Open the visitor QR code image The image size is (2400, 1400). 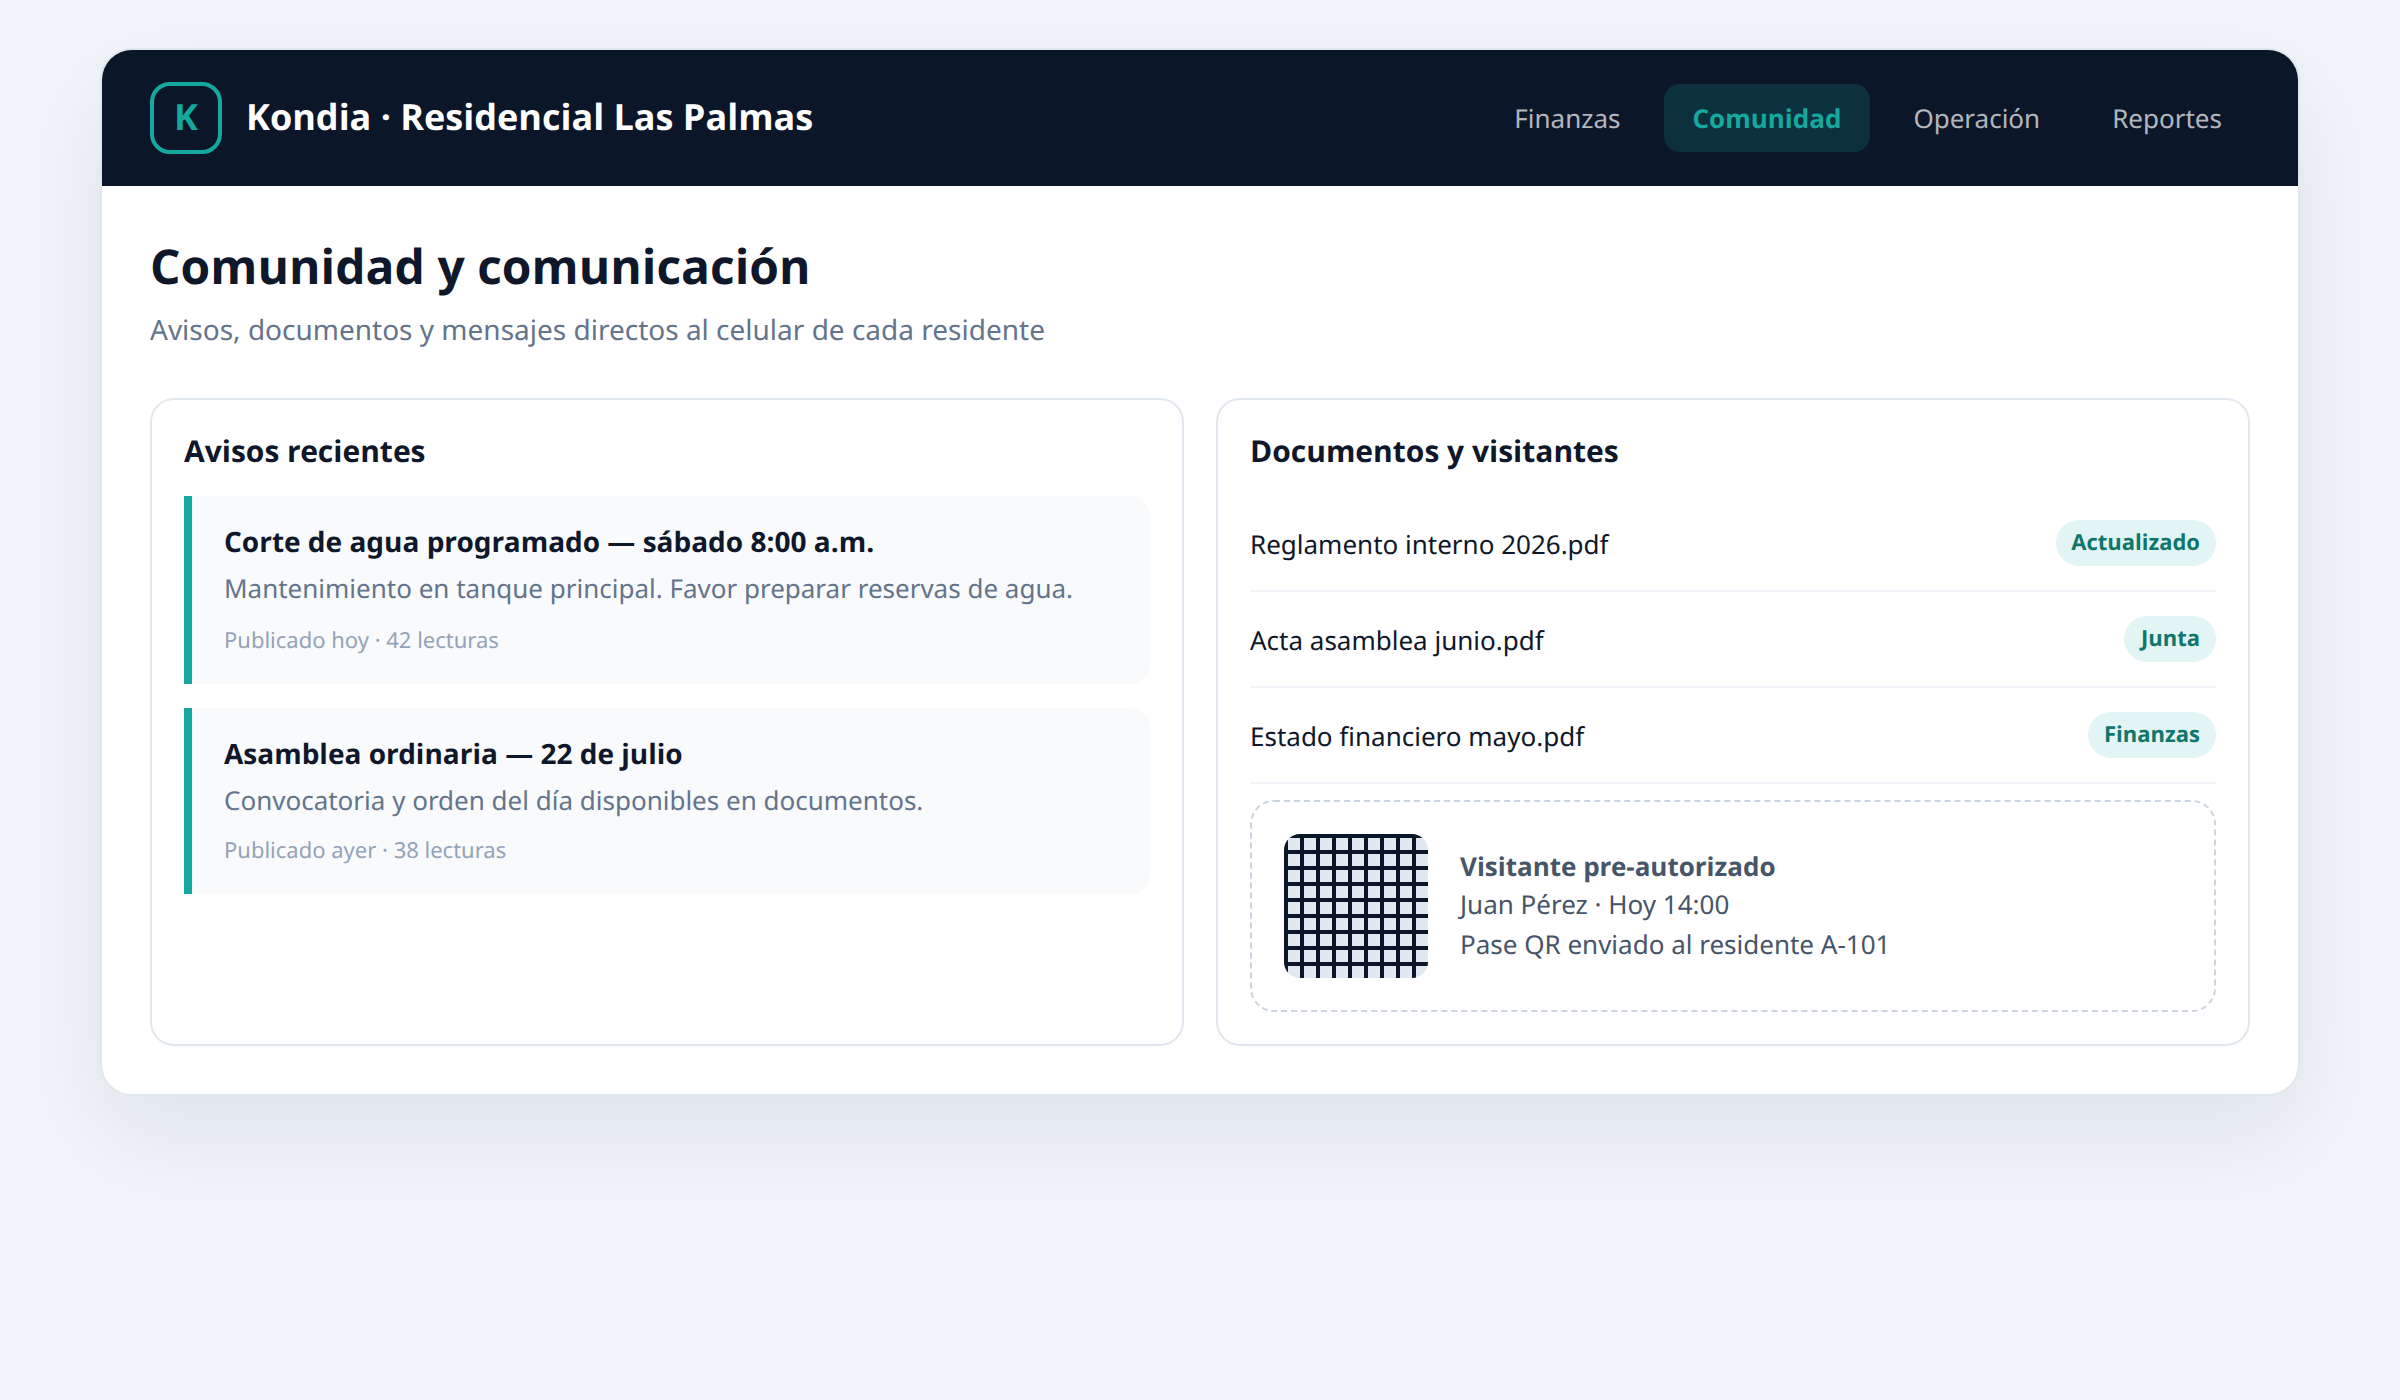click(x=1356, y=906)
